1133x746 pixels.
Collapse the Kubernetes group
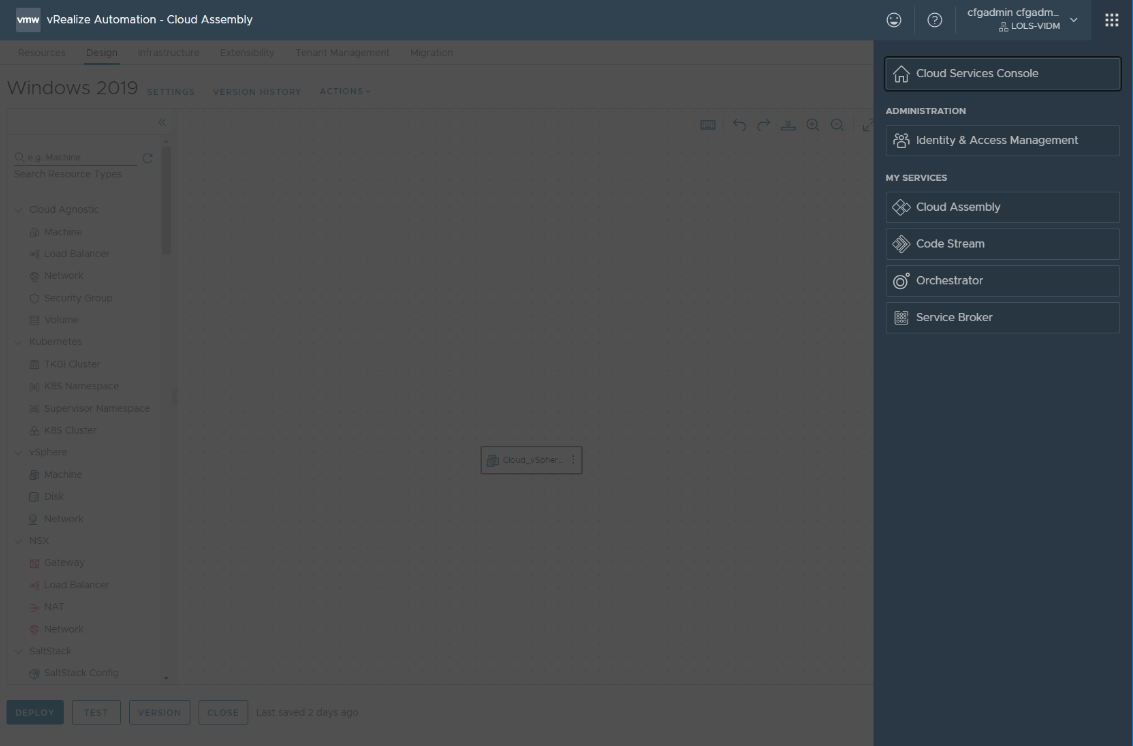click(19, 342)
